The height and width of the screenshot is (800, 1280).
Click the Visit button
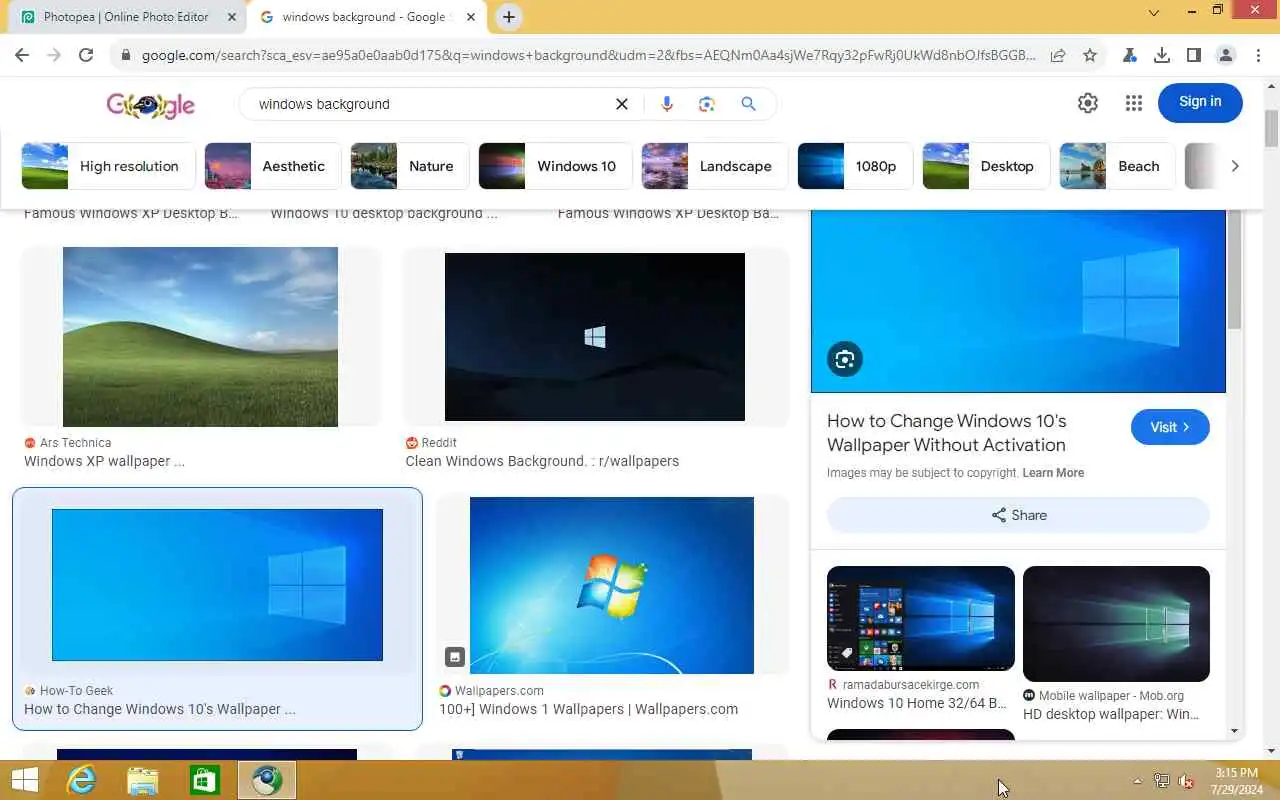pyautogui.click(x=1170, y=427)
